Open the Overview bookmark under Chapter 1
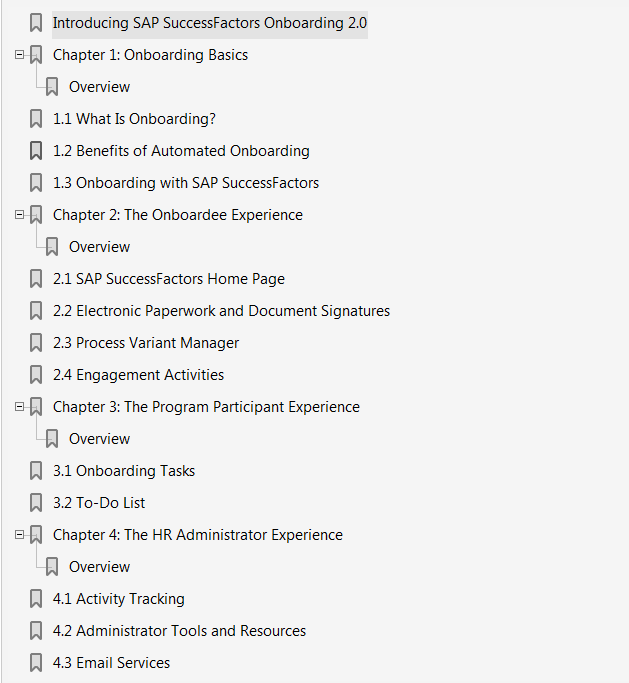 (x=99, y=87)
